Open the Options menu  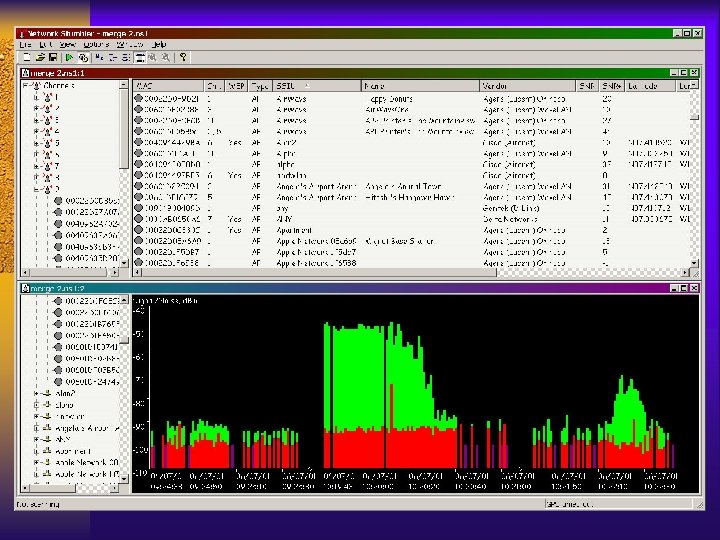pos(96,45)
